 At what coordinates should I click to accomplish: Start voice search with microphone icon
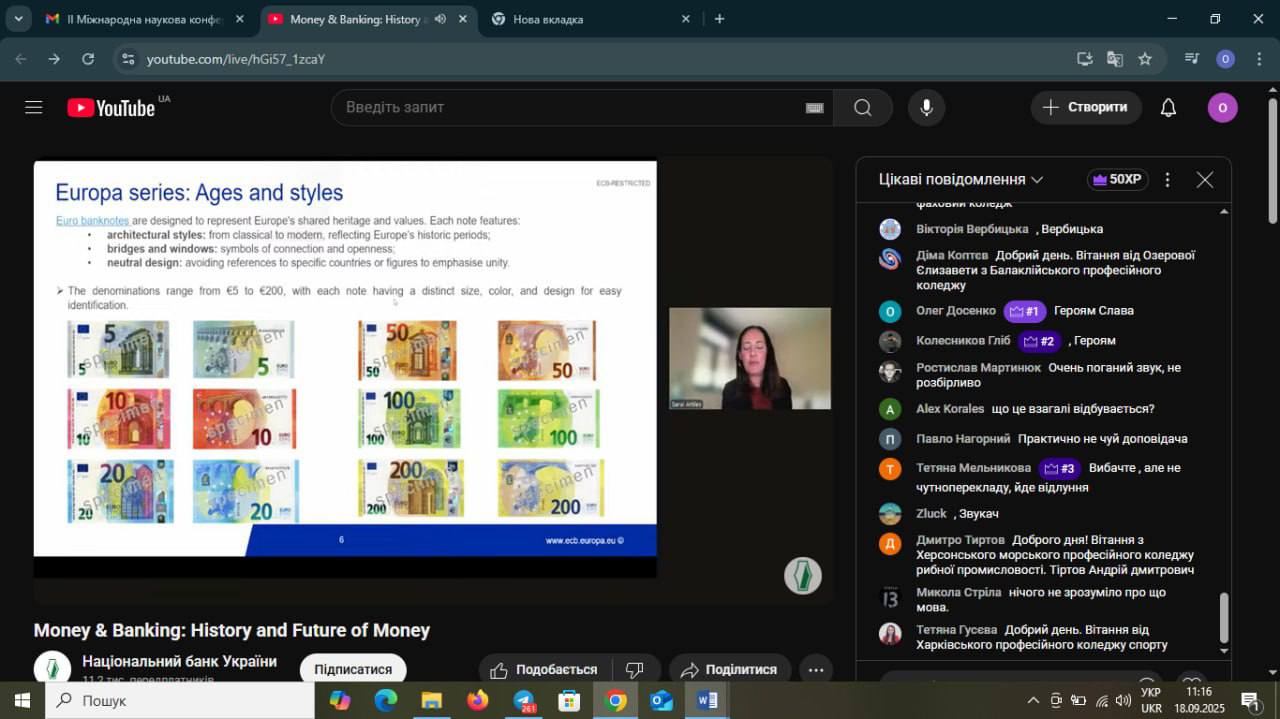pyautogui.click(x=926, y=107)
